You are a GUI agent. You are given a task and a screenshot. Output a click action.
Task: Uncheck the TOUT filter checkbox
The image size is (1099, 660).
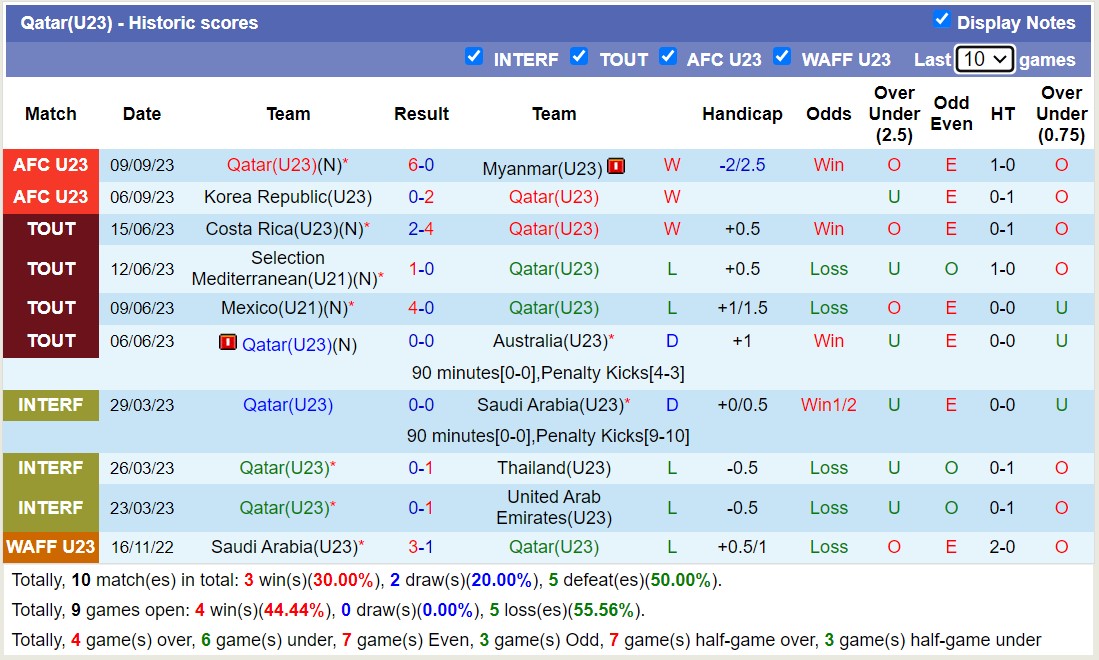pos(579,57)
